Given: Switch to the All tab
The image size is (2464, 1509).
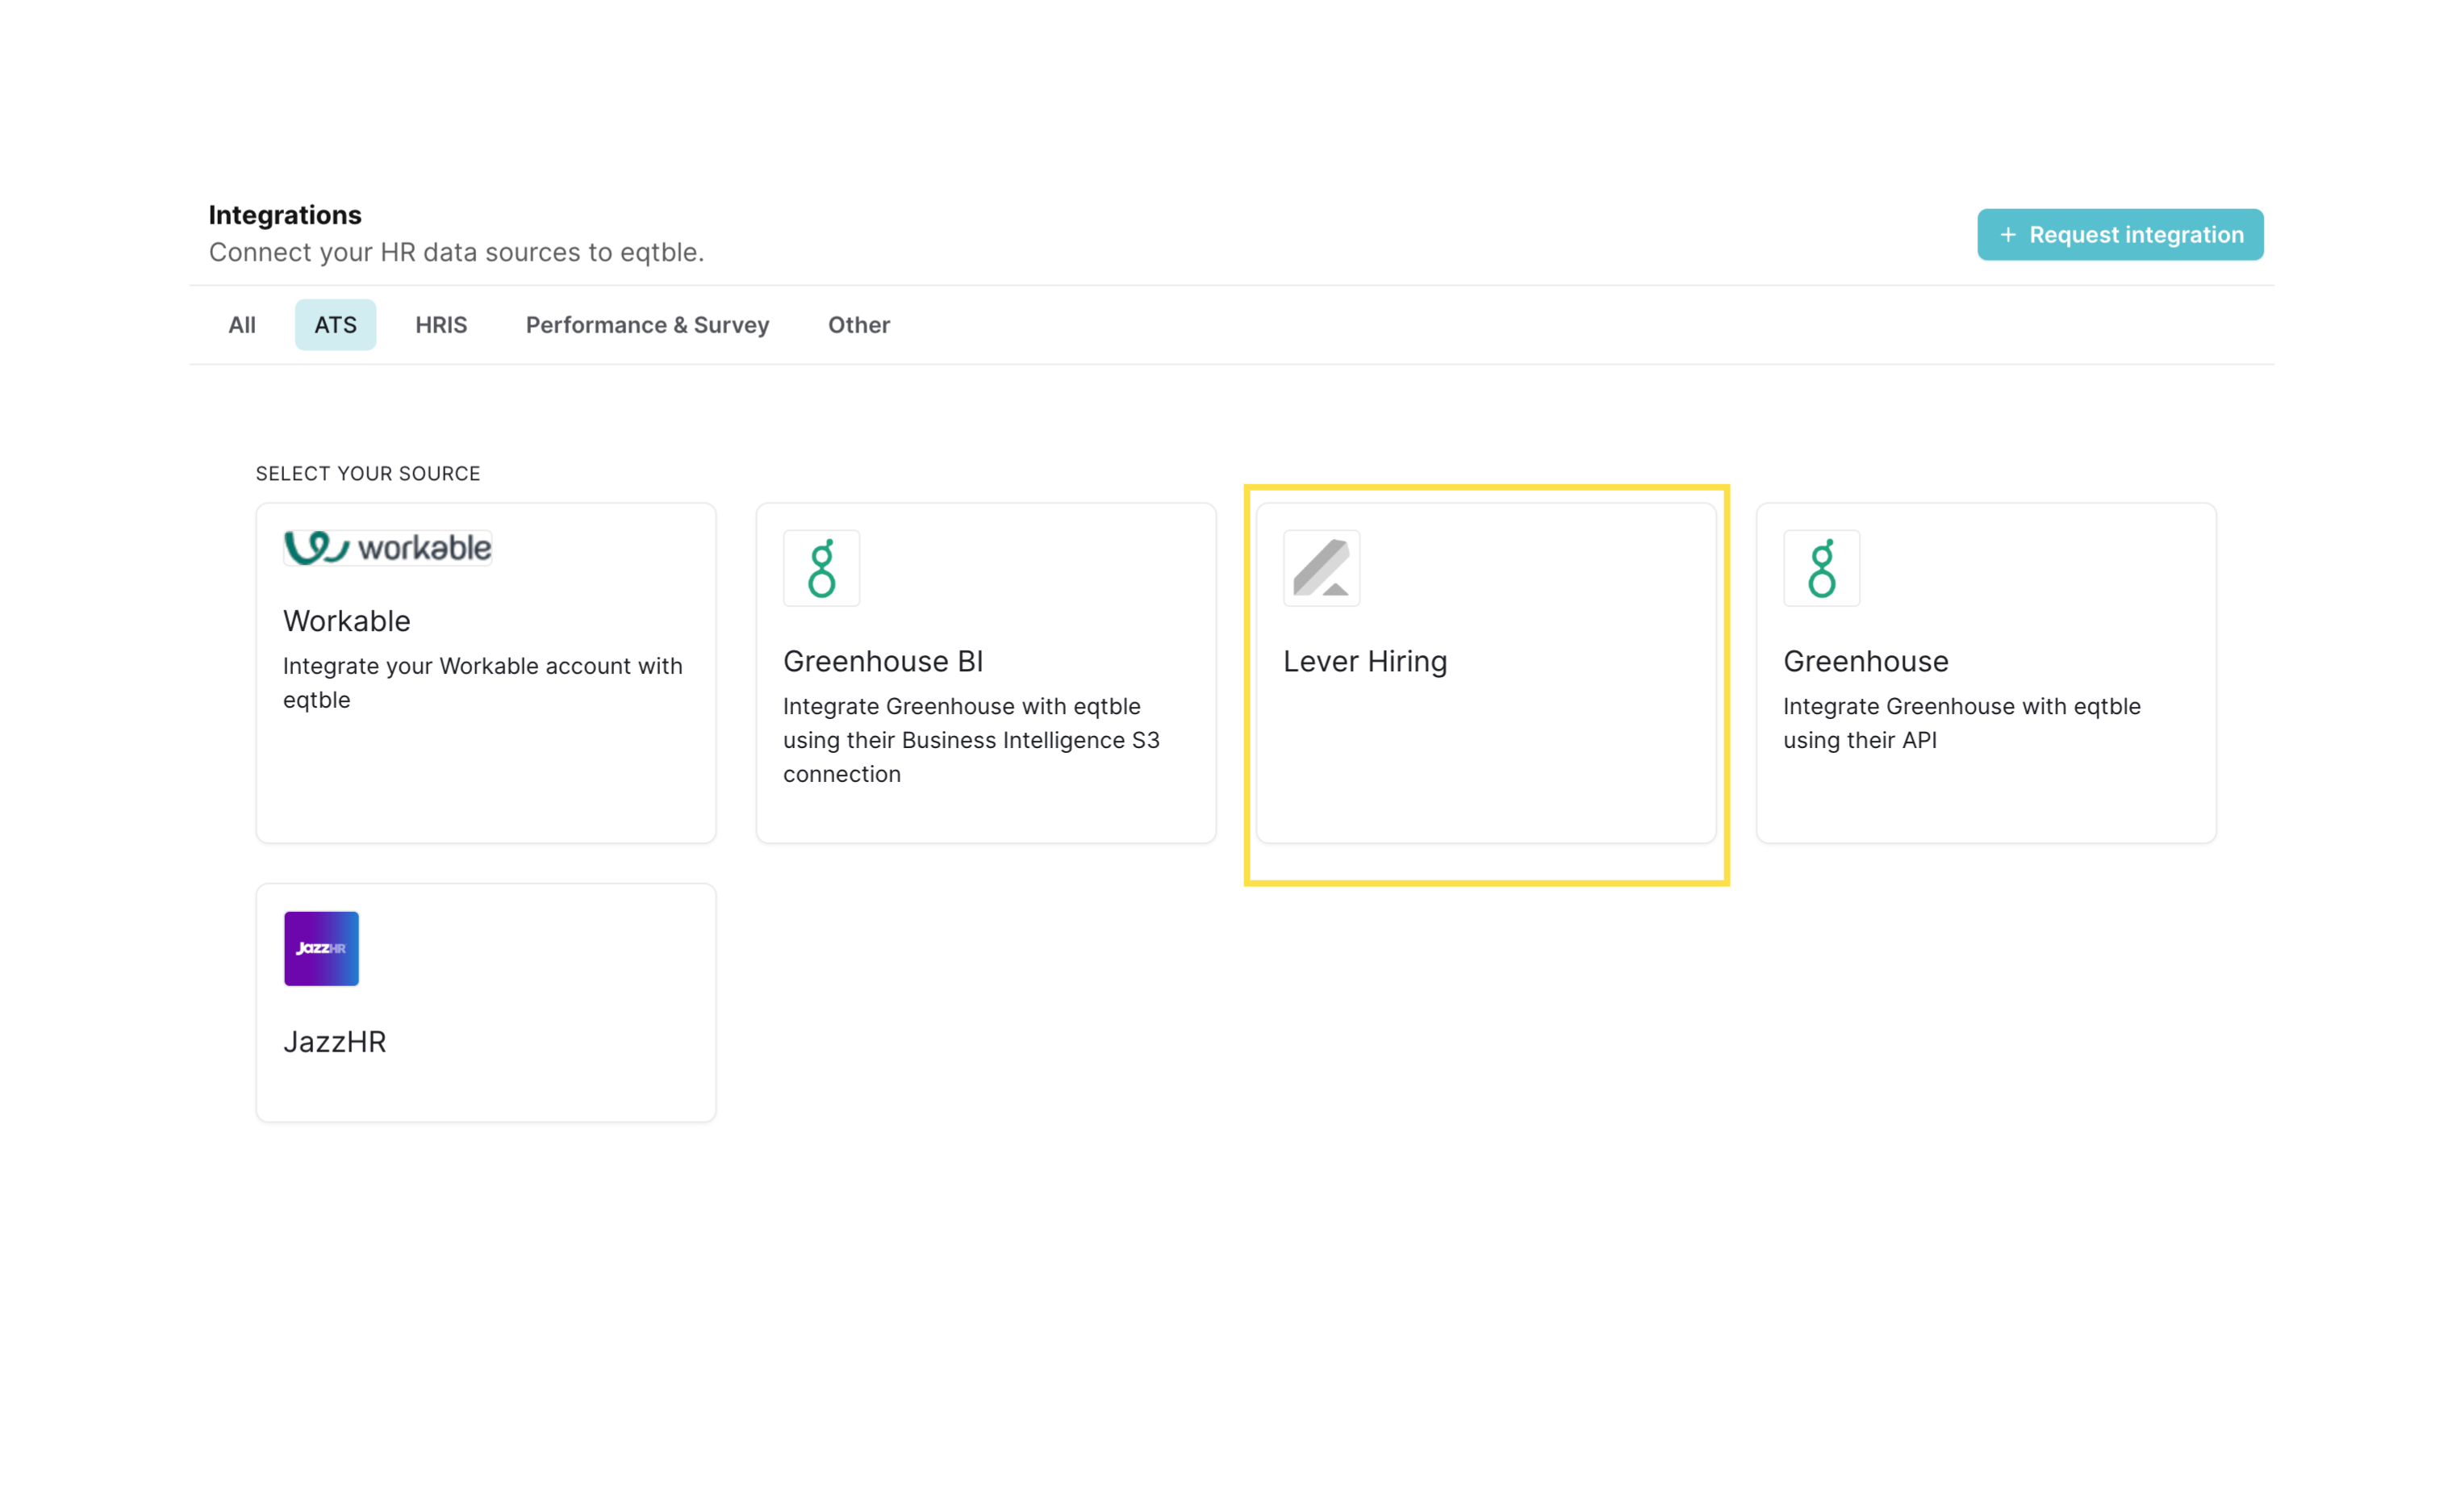Looking at the screenshot, I should [241, 325].
